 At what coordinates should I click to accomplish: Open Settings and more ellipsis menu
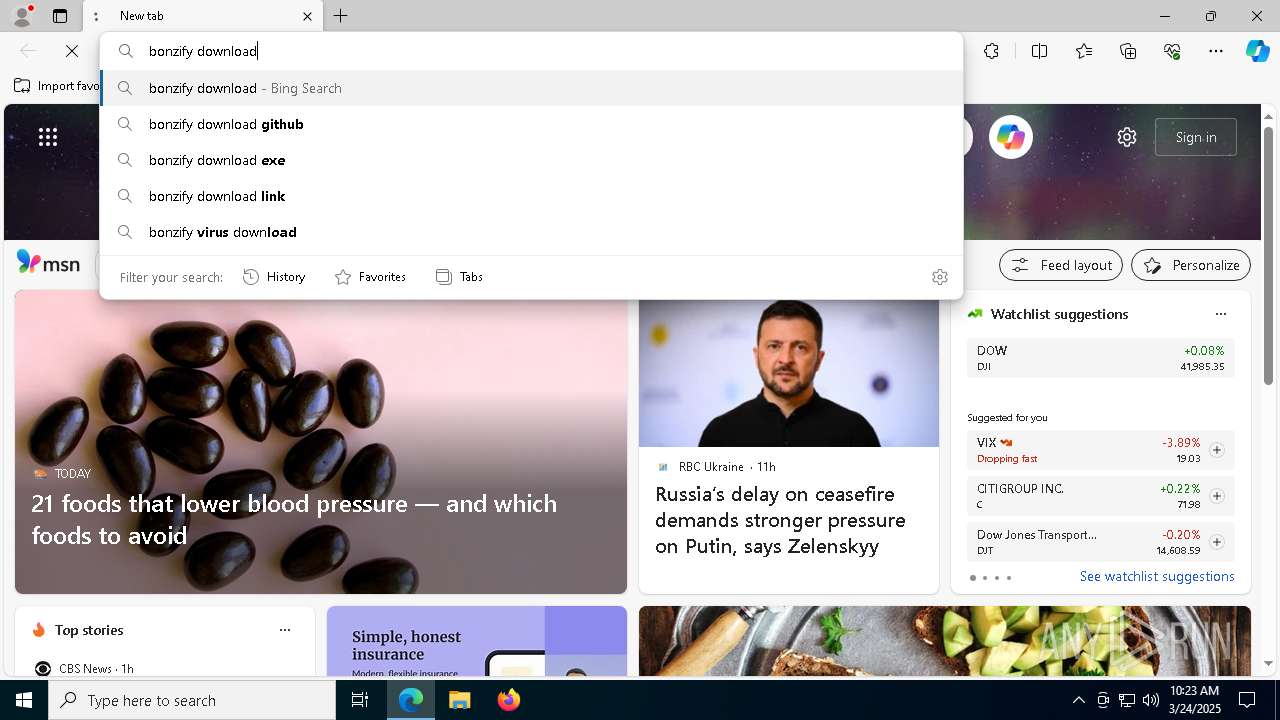1216,51
